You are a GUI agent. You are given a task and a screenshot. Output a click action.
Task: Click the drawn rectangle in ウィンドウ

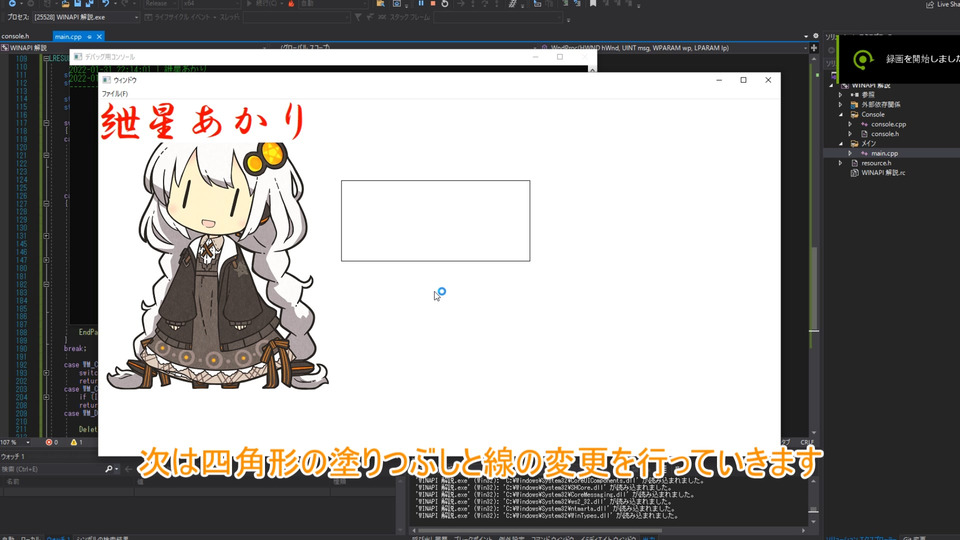click(435, 220)
